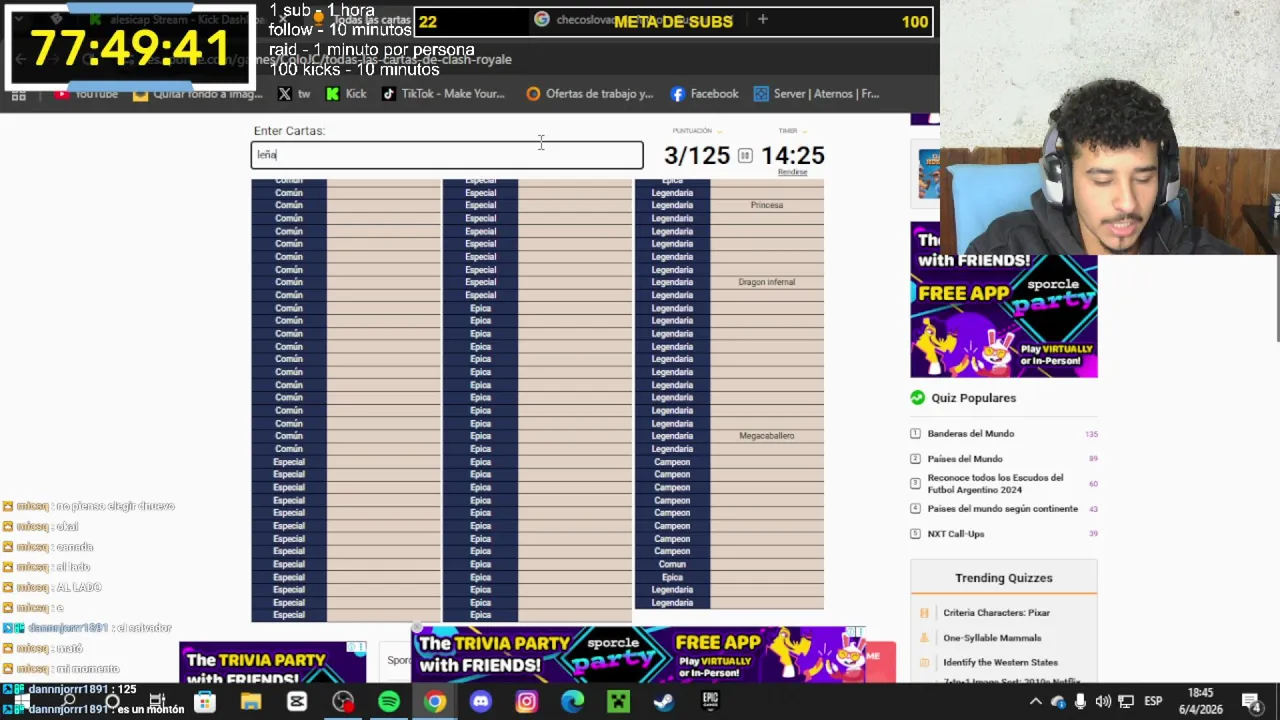Viewport: 1280px width, 720px height.
Task: Open Discord from taskbar
Action: (x=481, y=702)
